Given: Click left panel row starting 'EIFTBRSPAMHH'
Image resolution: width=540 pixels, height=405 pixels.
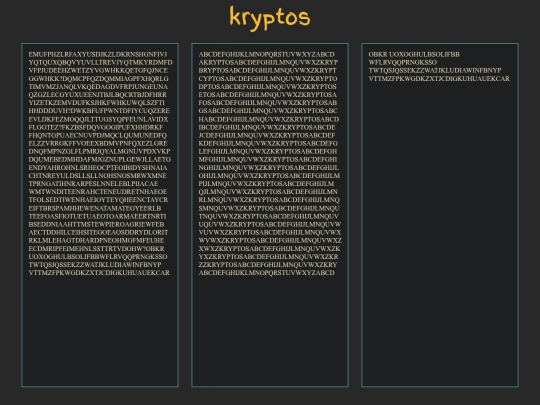Looking at the screenshot, I should (95, 208).
